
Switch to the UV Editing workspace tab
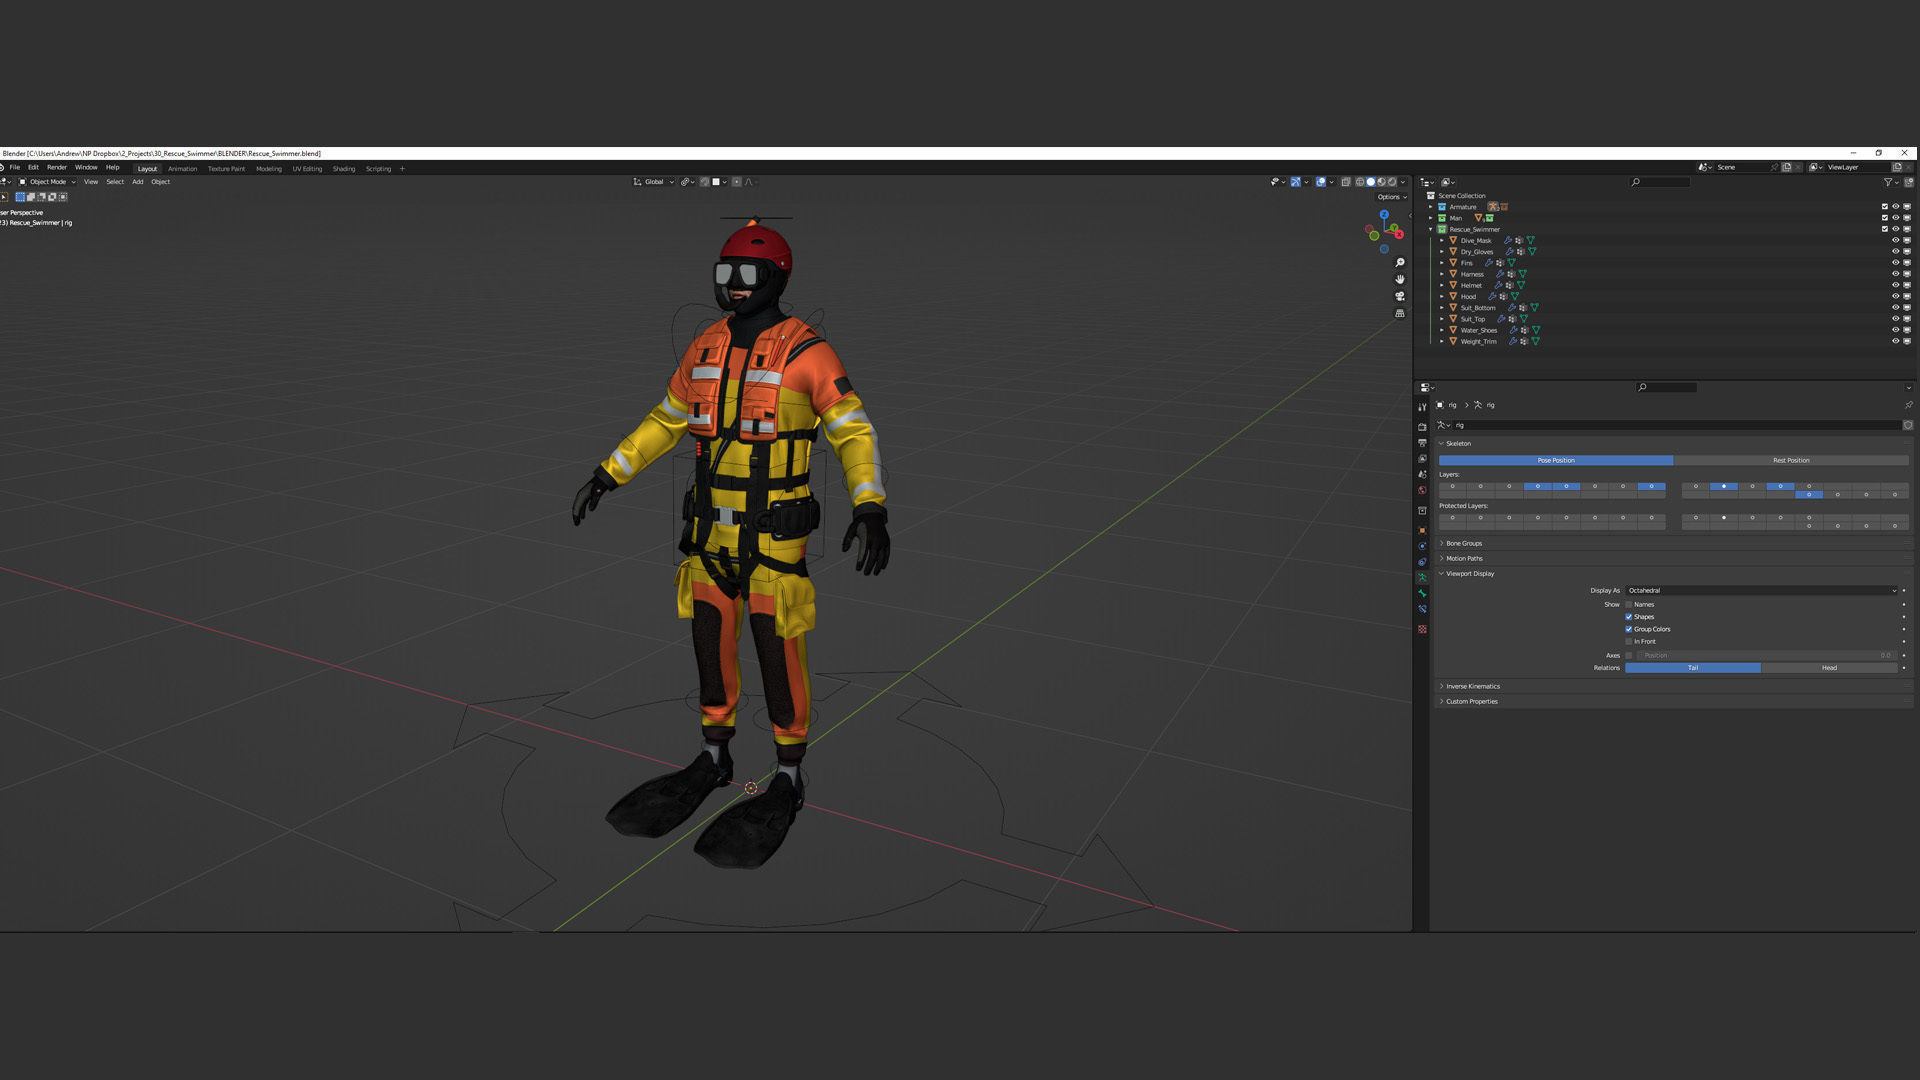[308, 169]
